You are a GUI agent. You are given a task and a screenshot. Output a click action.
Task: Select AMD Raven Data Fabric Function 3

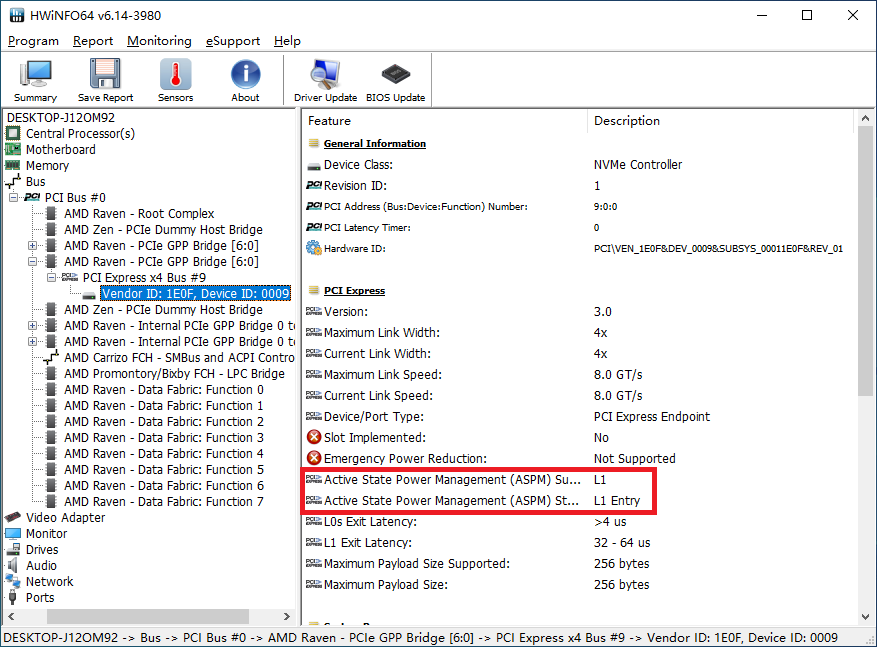164,438
